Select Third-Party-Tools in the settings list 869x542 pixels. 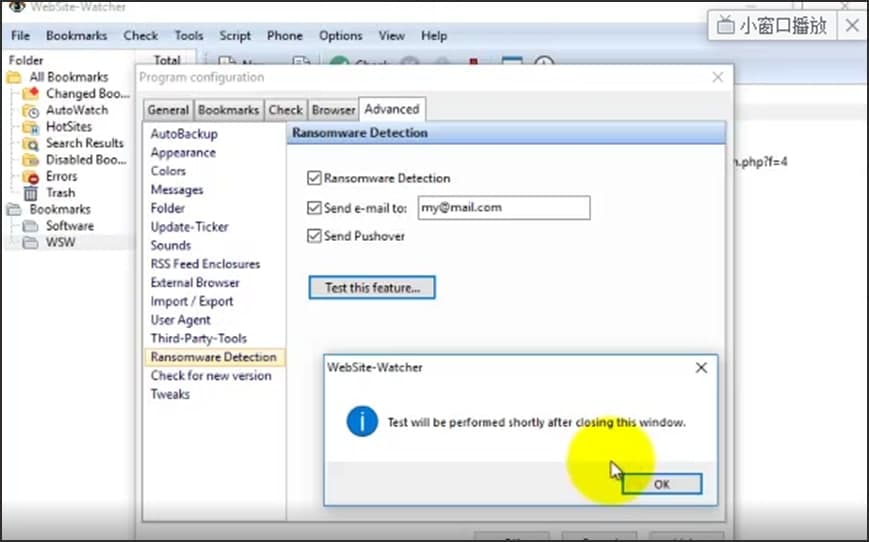(x=198, y=338)
